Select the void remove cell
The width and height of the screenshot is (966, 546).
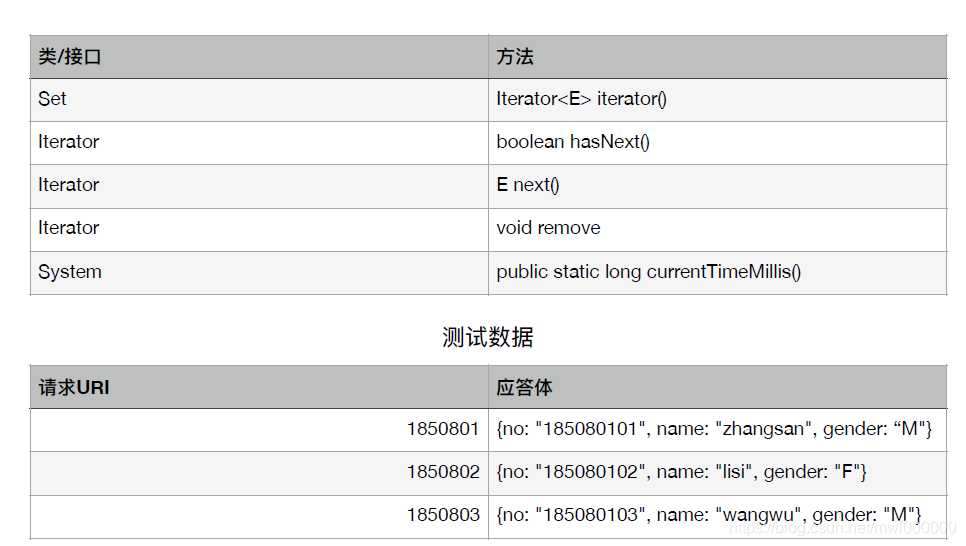(x=718, y=229)
